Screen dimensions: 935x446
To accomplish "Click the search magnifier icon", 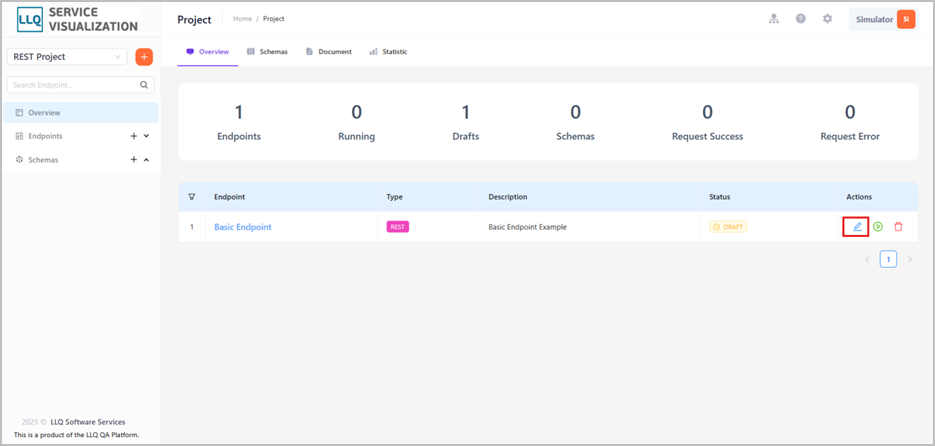I will 144,85.
